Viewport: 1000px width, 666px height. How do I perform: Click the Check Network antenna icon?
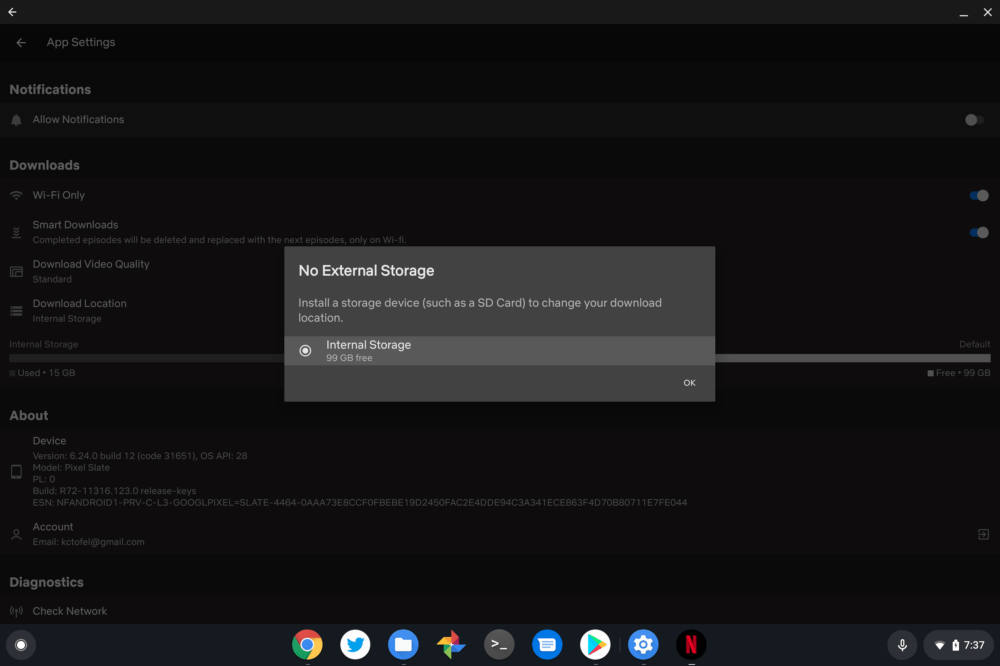pos(17,612)
